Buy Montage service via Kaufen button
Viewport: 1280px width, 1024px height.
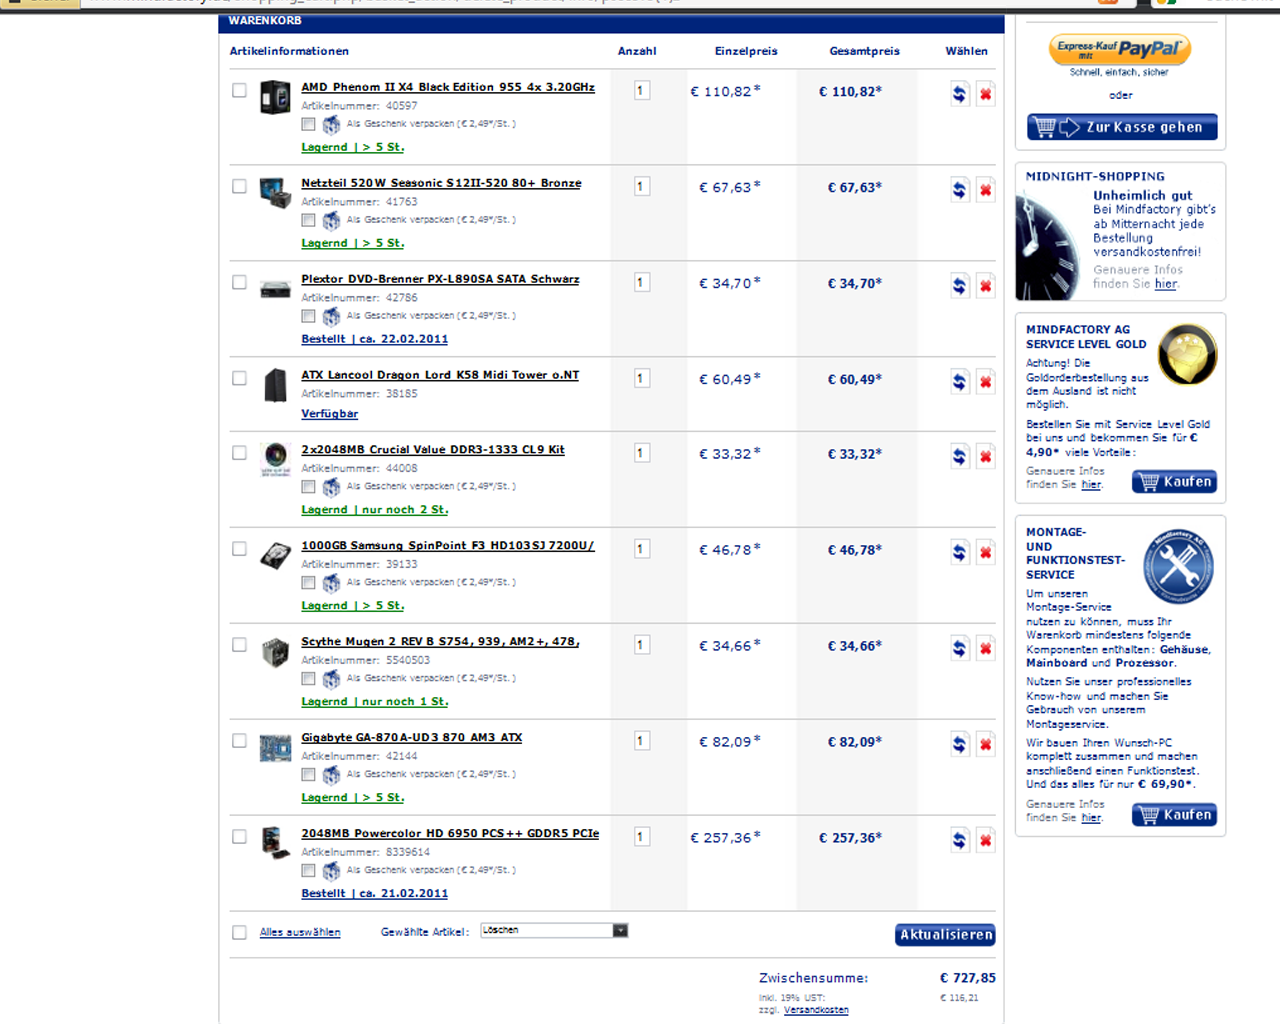[1175, 815]
